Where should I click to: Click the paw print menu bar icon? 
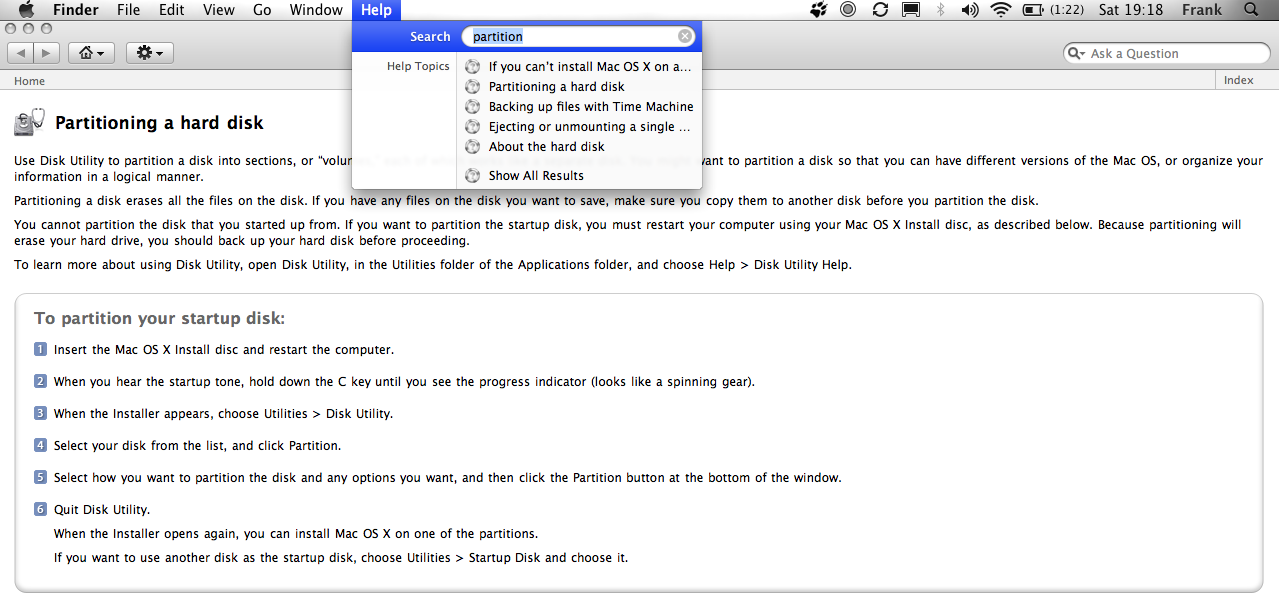[x=819, y=10]
